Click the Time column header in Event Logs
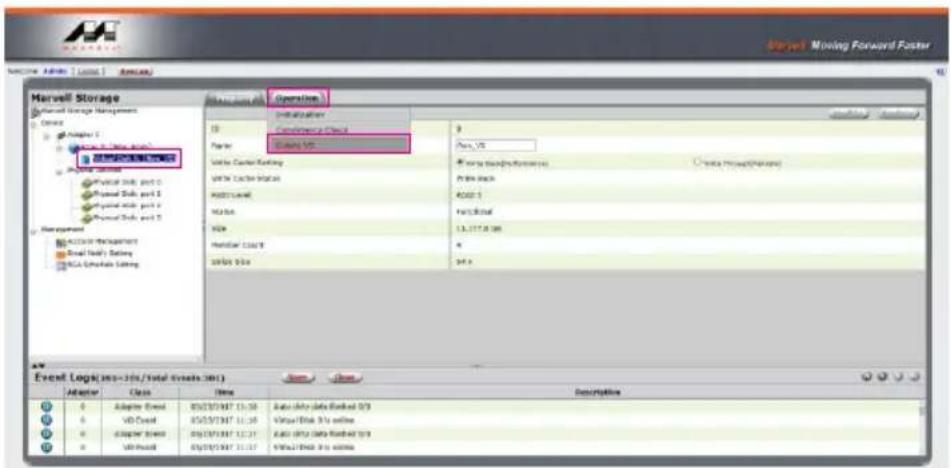Viewport: 951px width, 468px height. [x=224, y=392]
